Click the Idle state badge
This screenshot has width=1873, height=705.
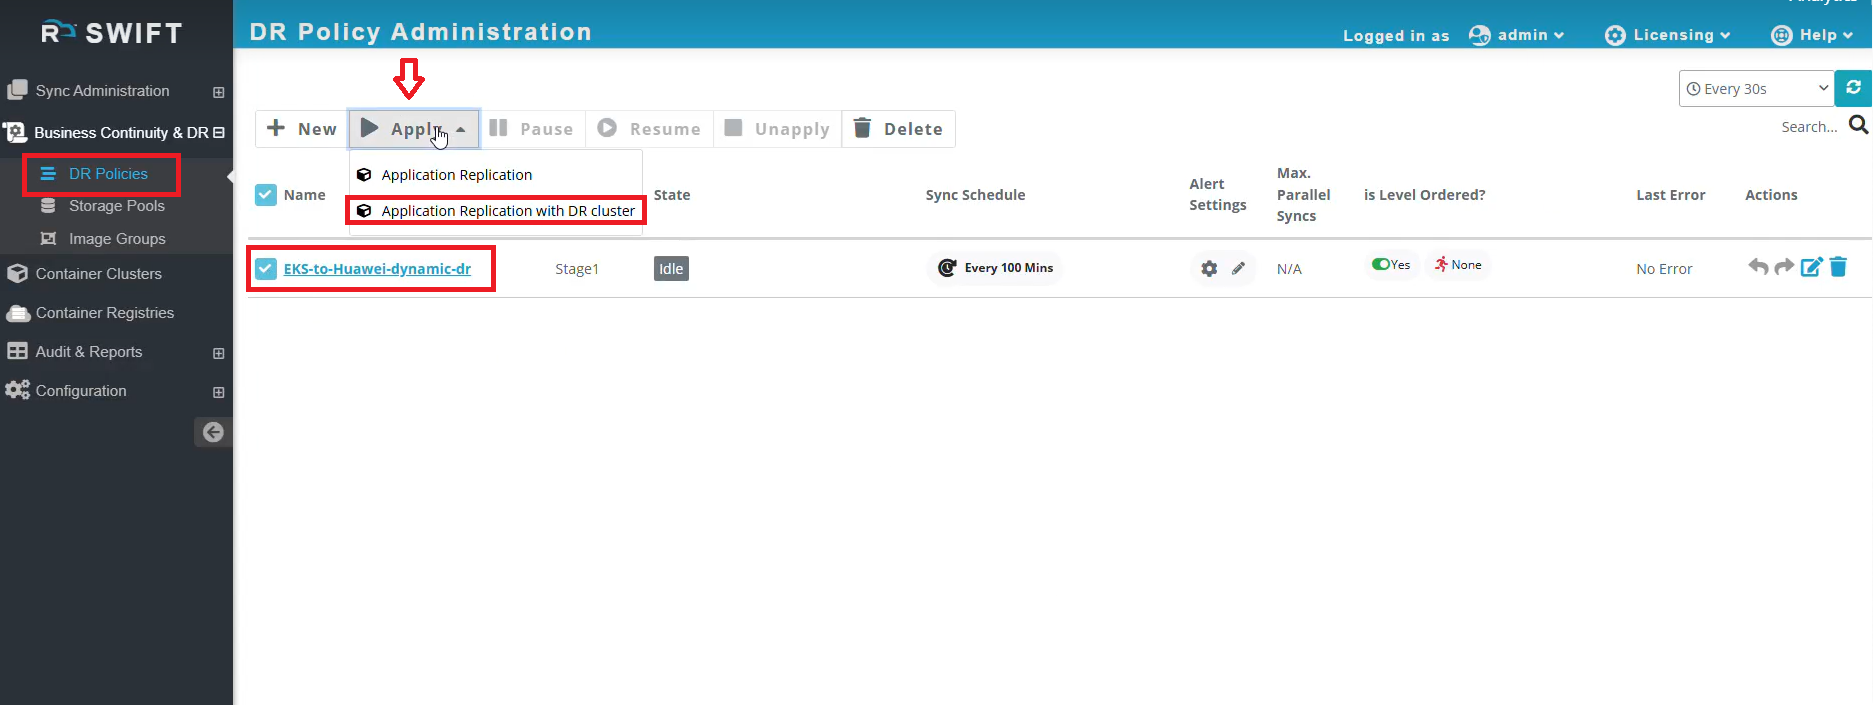(671, 269)
